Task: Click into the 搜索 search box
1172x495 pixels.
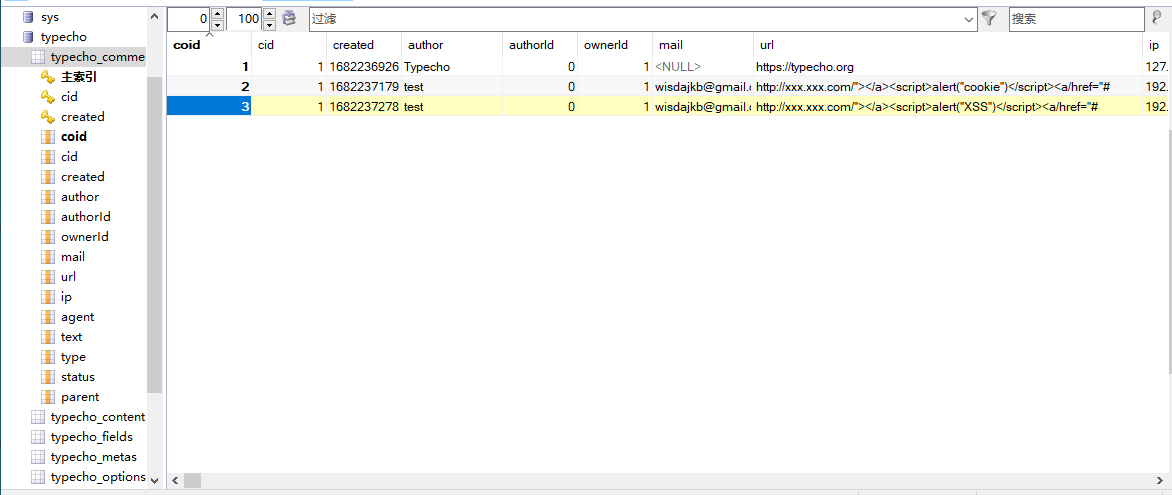Action: point(1076,19)
